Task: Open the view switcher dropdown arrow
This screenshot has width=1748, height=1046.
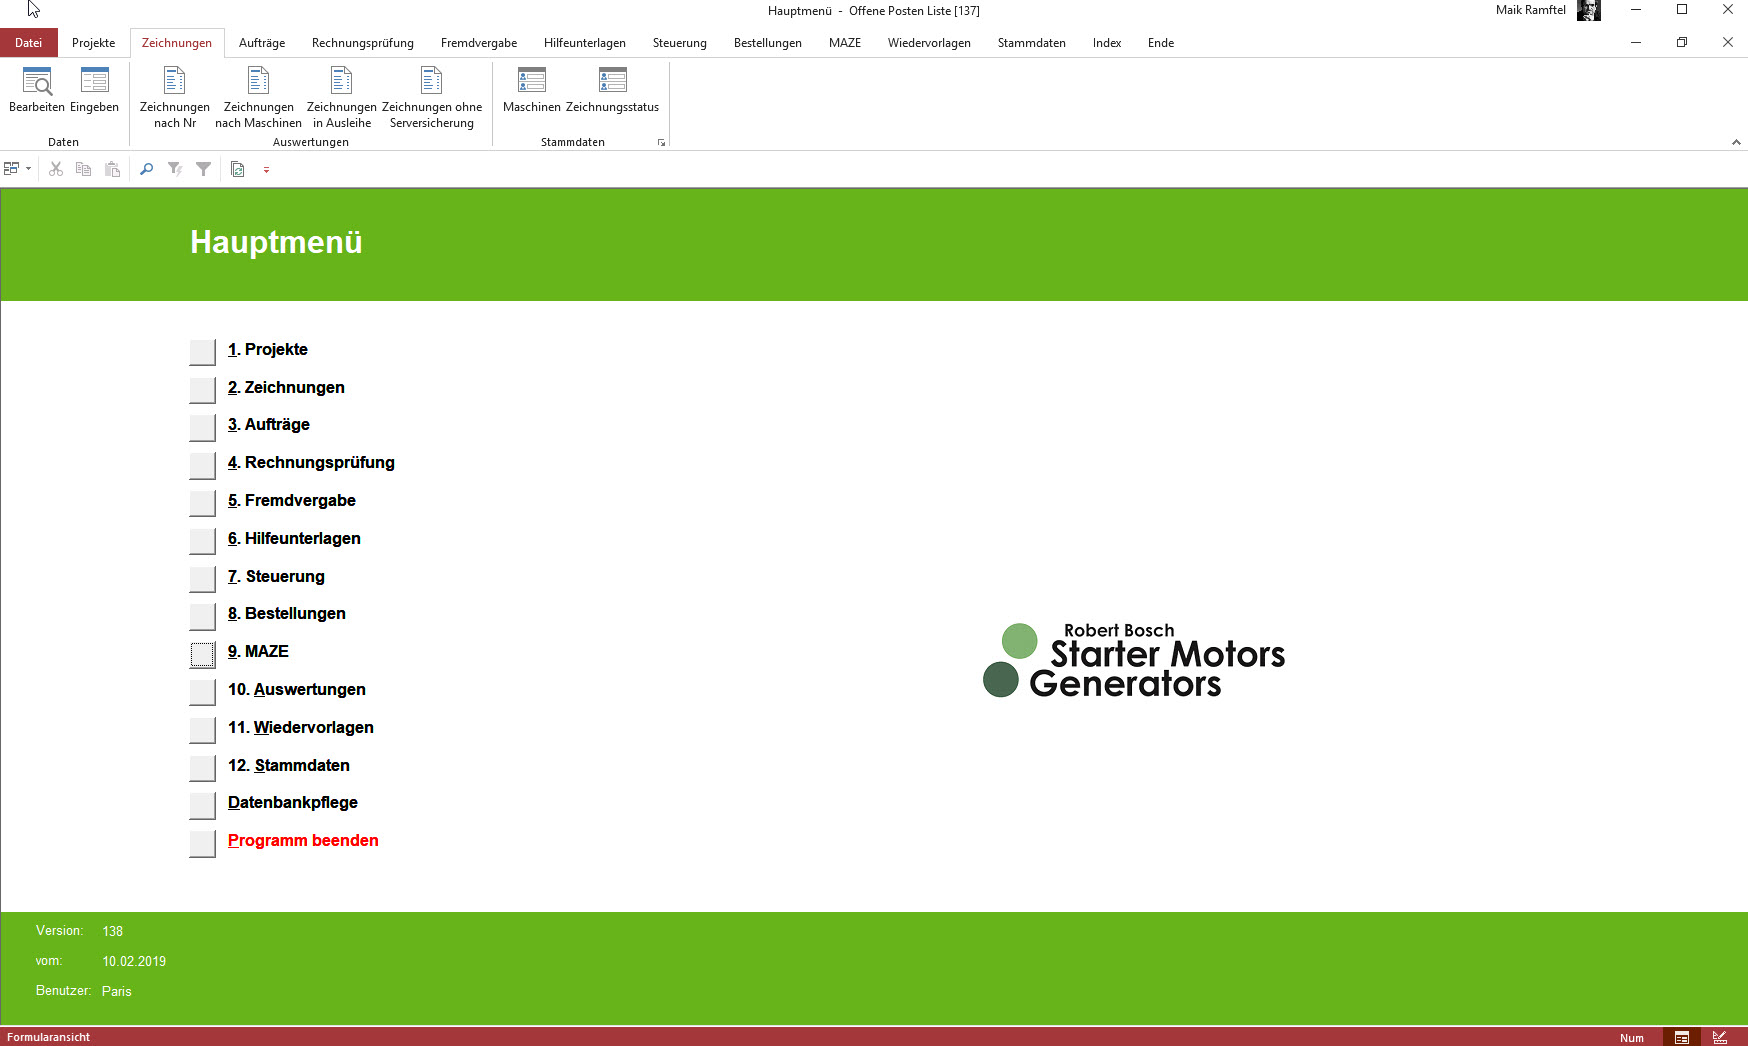Action: pyautogui.click(x=28, y=169)
